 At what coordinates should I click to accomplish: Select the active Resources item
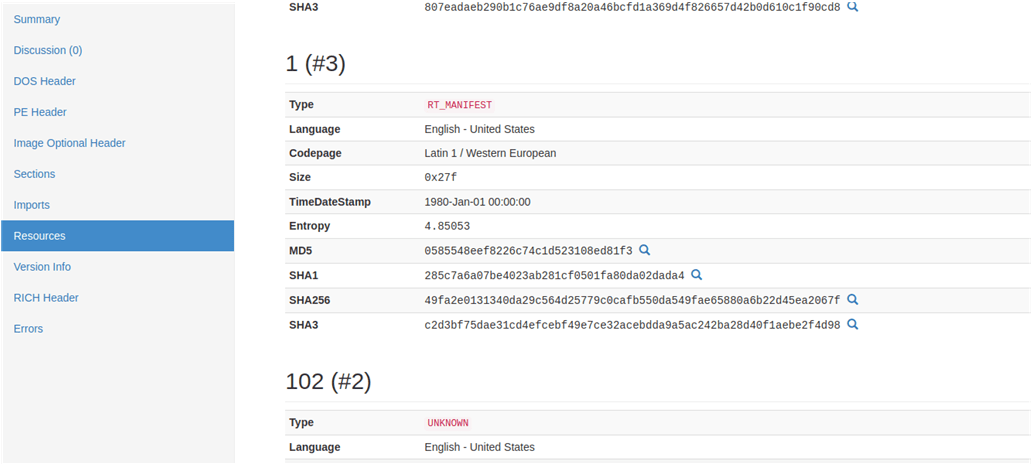(117, 236)
